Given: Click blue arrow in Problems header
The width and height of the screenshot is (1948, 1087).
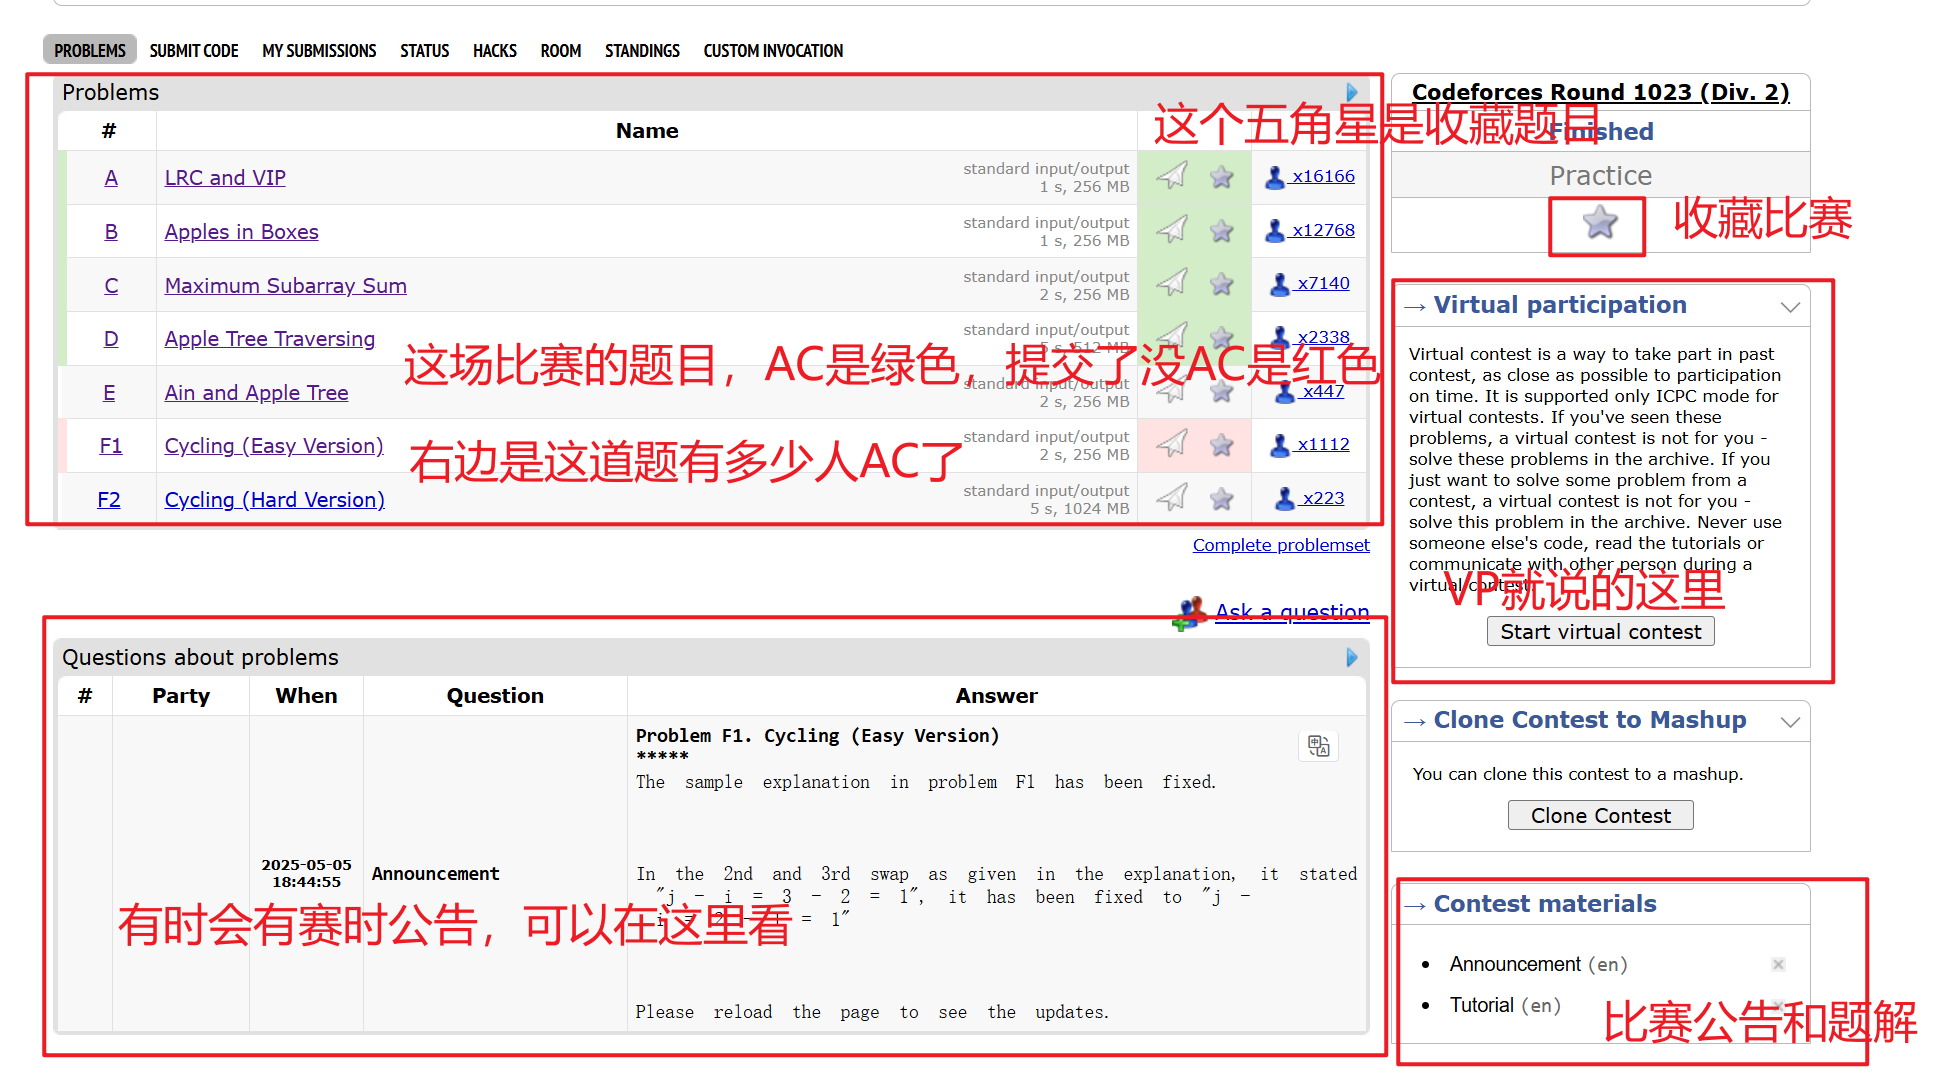Looking at the screenshot, I should pyautogui.click(x=1352, y=92).
